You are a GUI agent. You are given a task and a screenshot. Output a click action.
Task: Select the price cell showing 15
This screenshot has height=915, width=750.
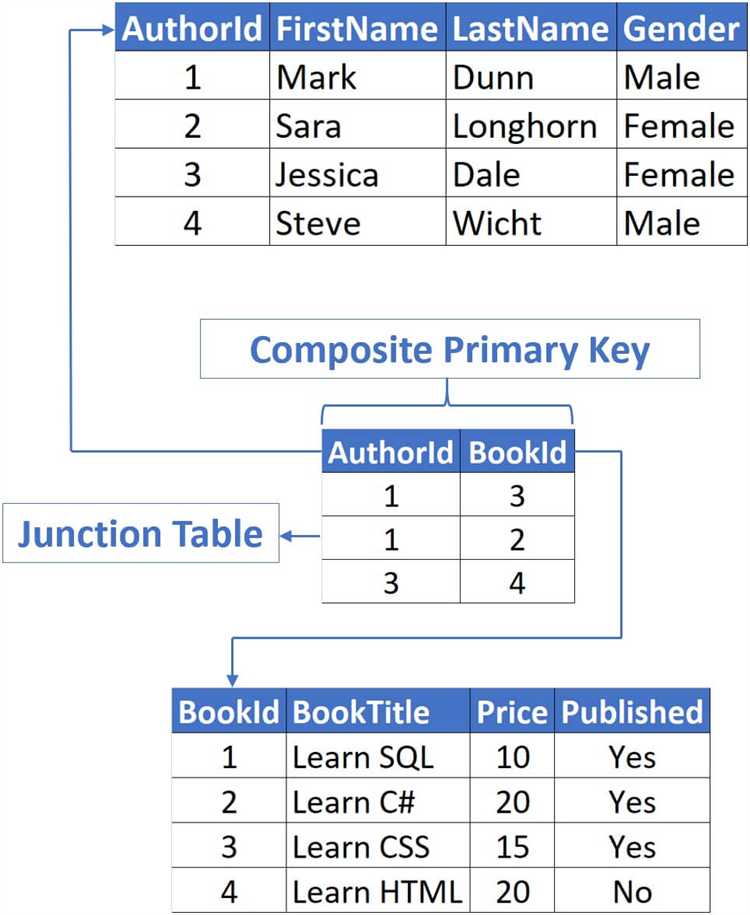512,847
